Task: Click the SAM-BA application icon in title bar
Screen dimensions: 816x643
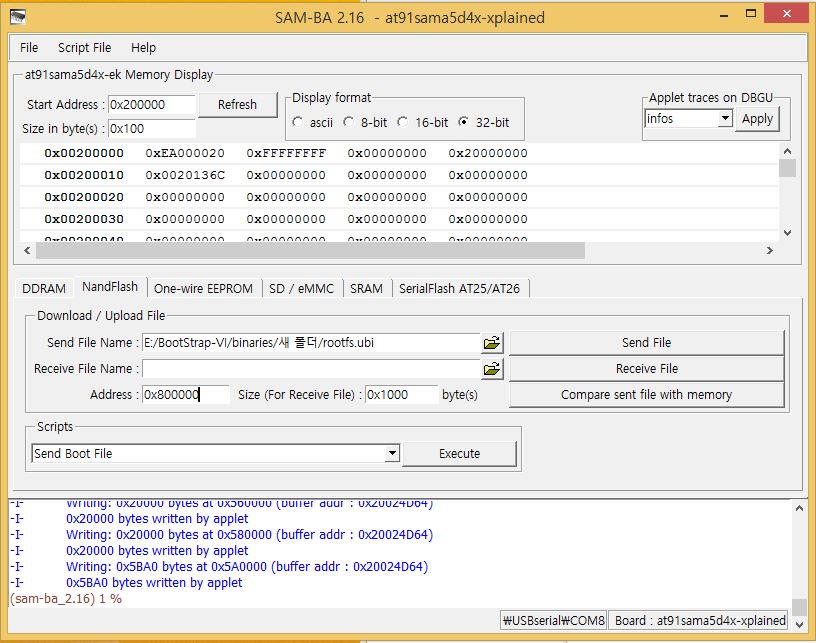Action: coord(18,17)
